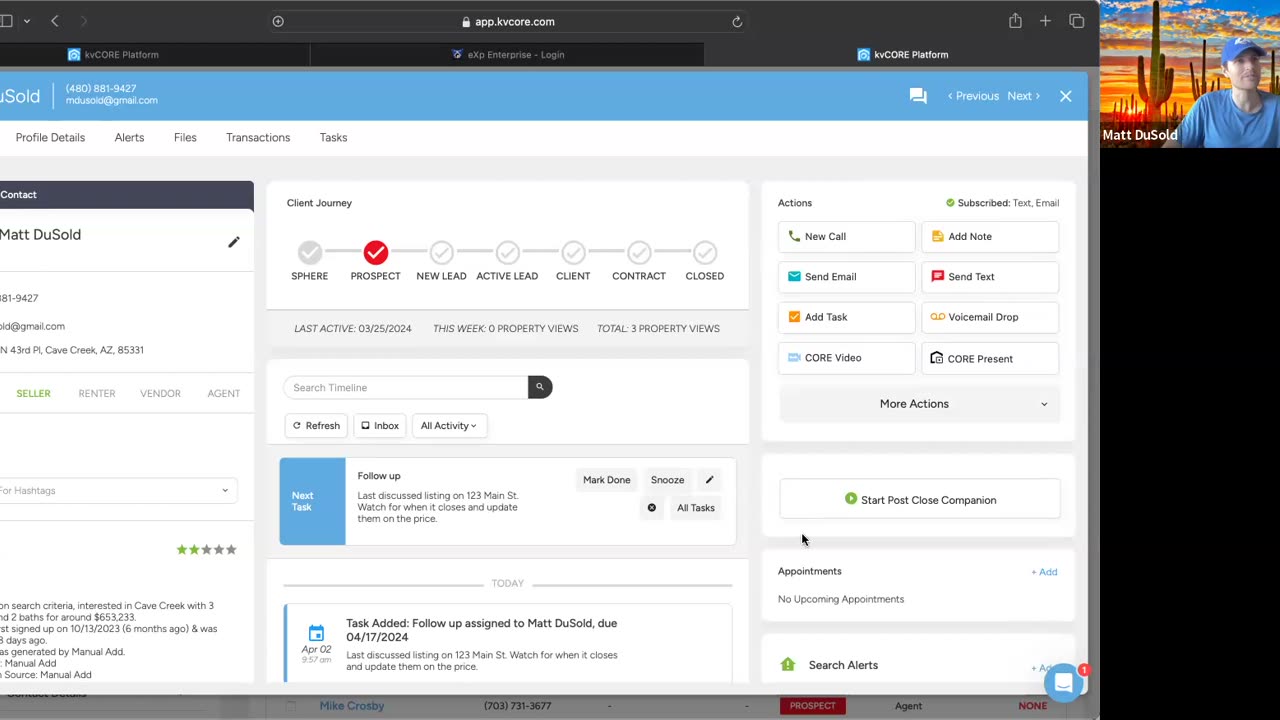Open the chat messages icon in header
This screenshot has height=720, width=1280.
918,96
